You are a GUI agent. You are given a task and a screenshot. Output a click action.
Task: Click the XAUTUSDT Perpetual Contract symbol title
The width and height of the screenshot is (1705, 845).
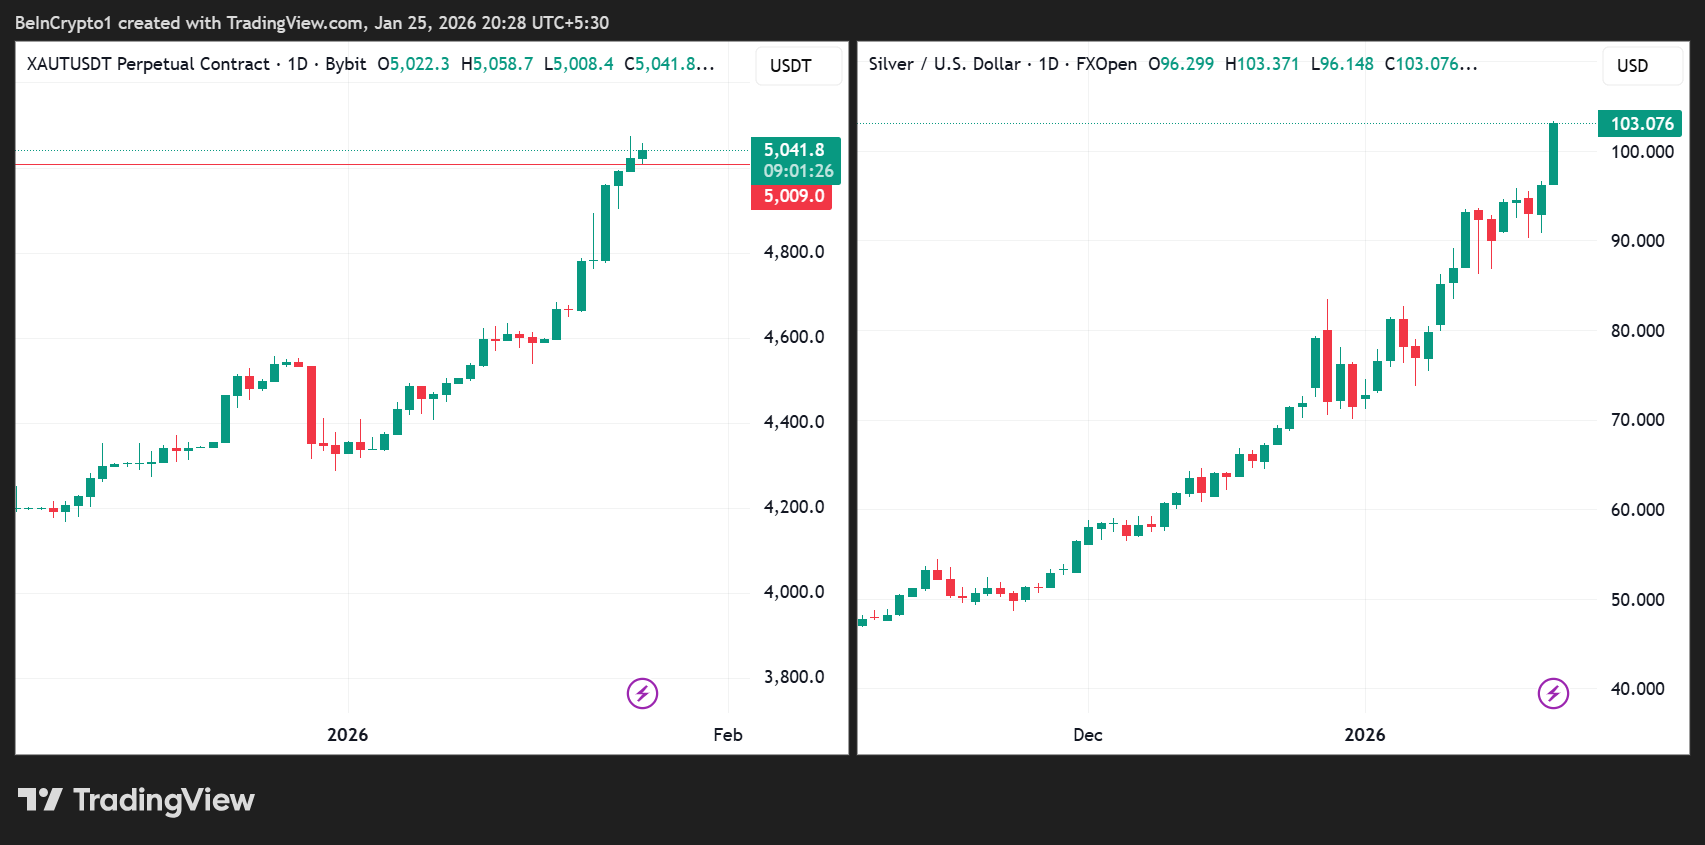148,64
